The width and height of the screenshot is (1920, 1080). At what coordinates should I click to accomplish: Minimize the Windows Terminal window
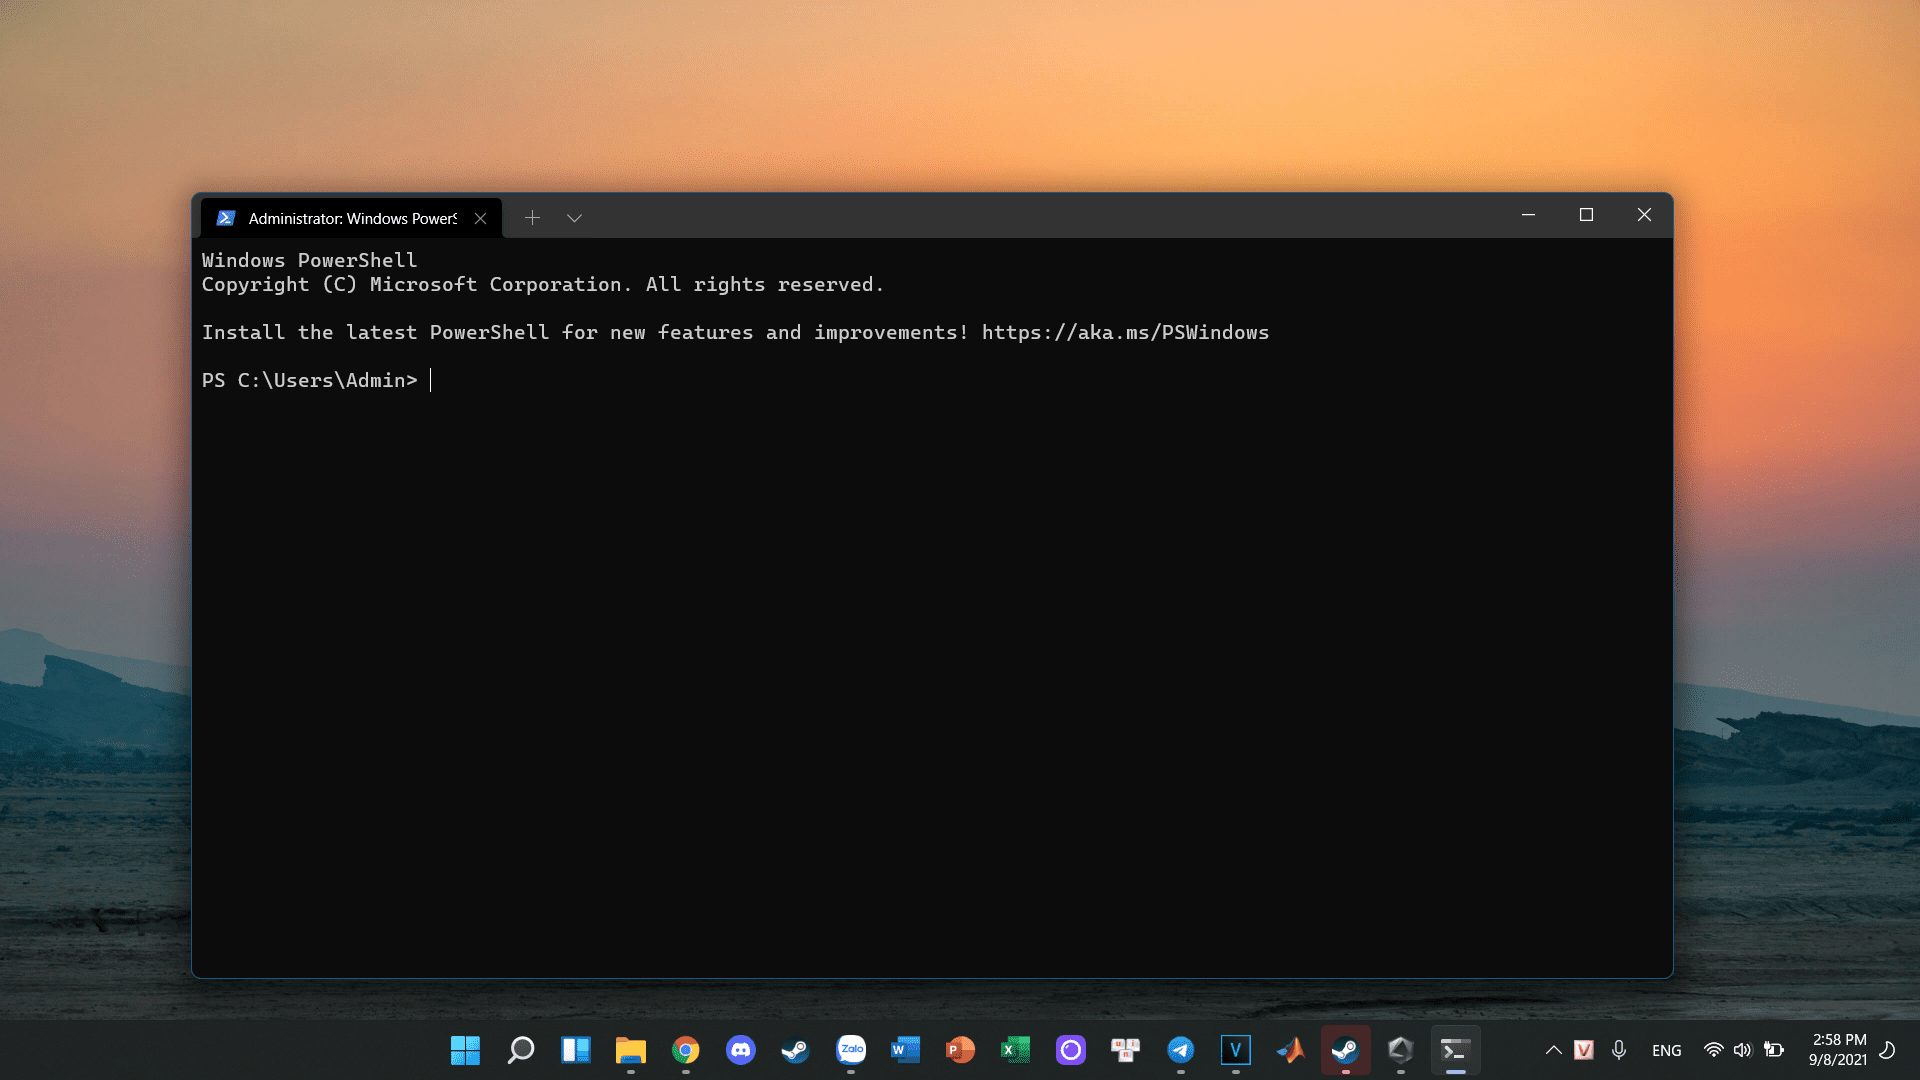click(x=1528, y=215)
